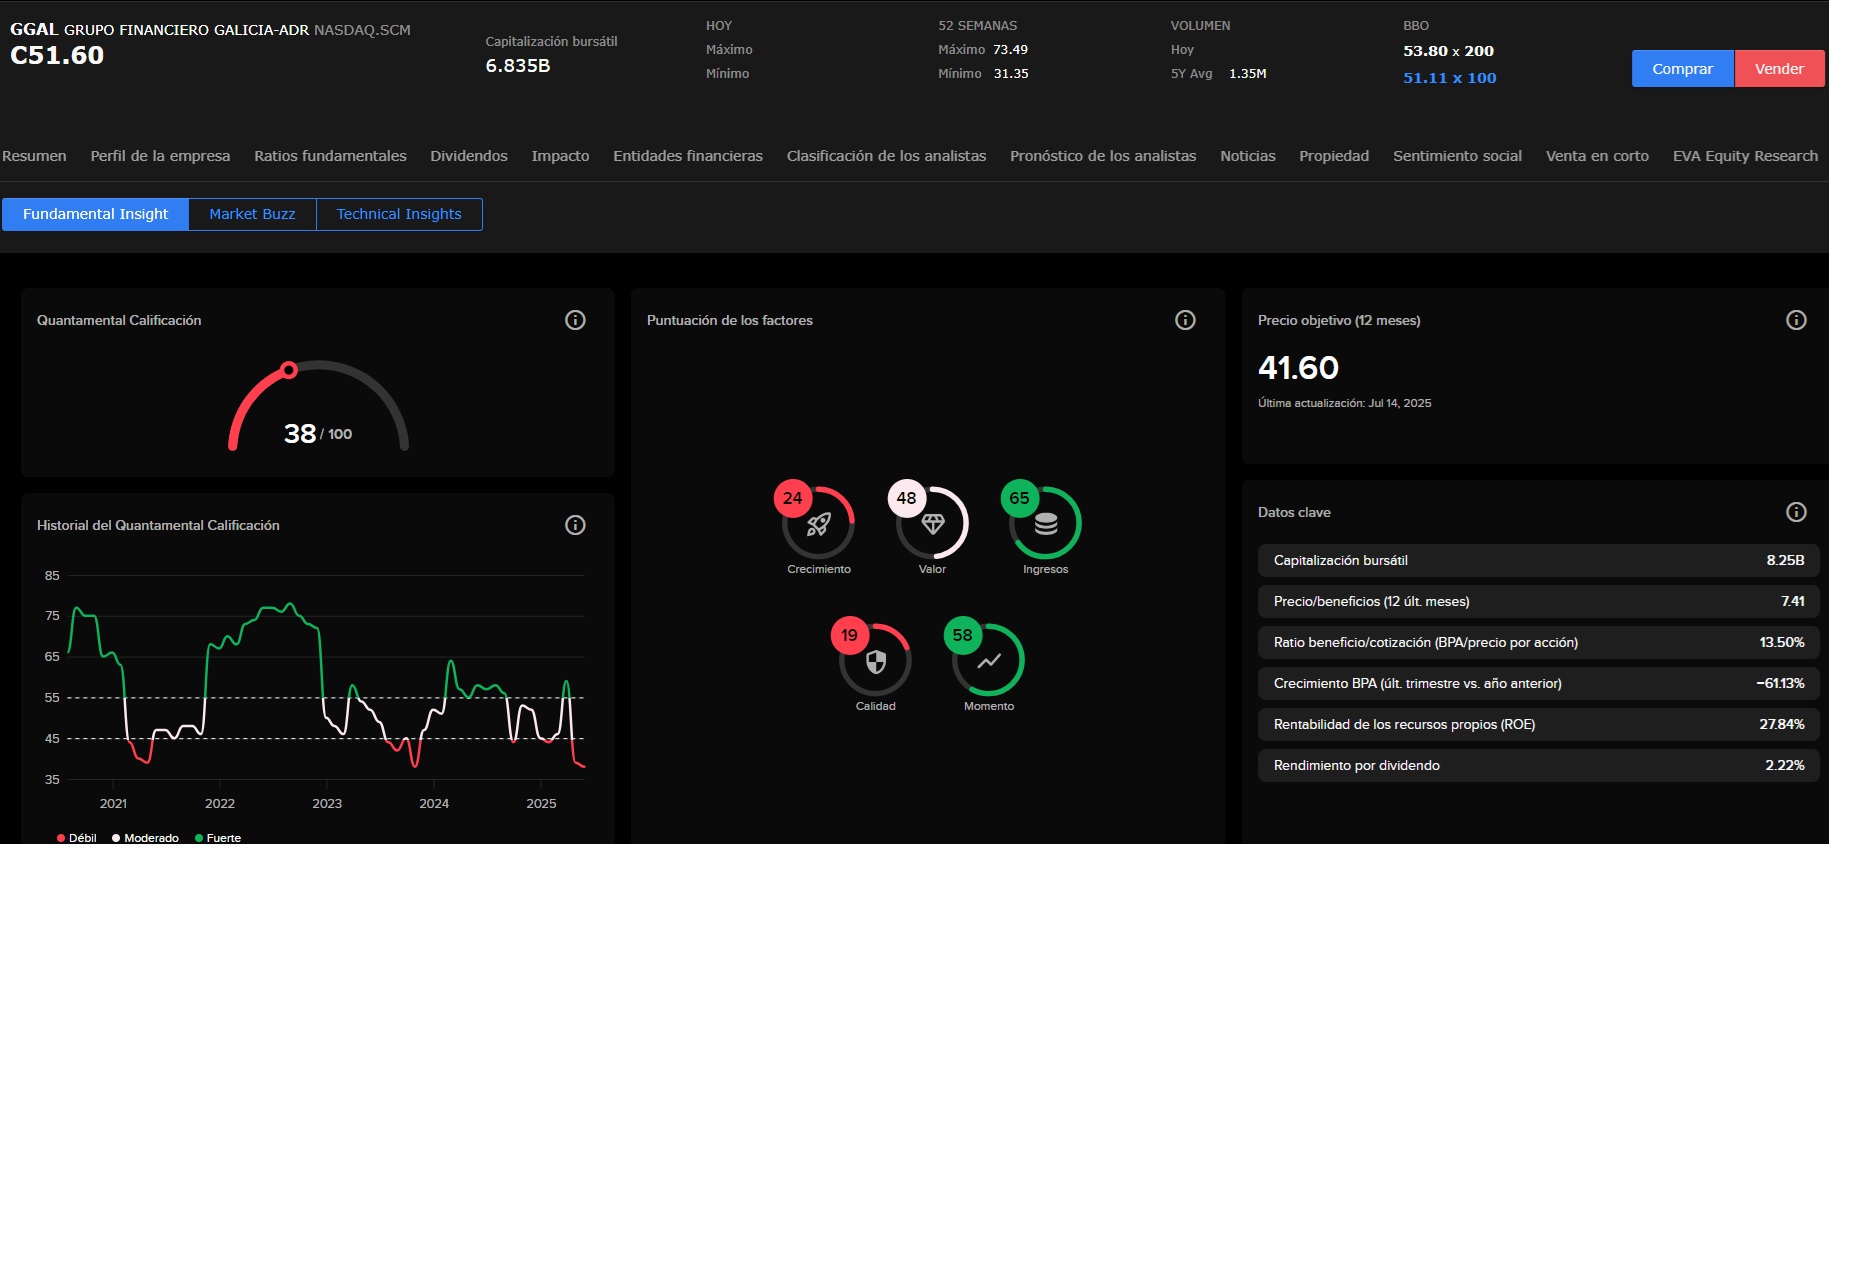The image size is (1859, 1280).
Task: Open info icon for Datos clave
Action: tap(1796, 512)
